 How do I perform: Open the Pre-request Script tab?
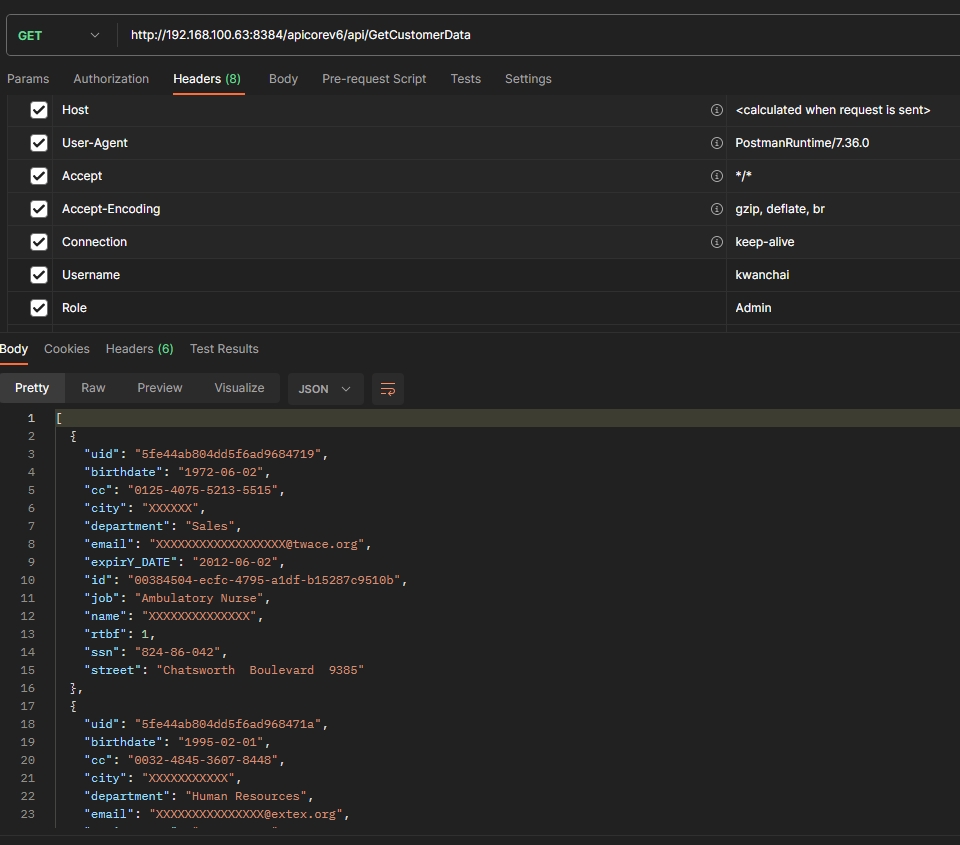tap(374, 79)
